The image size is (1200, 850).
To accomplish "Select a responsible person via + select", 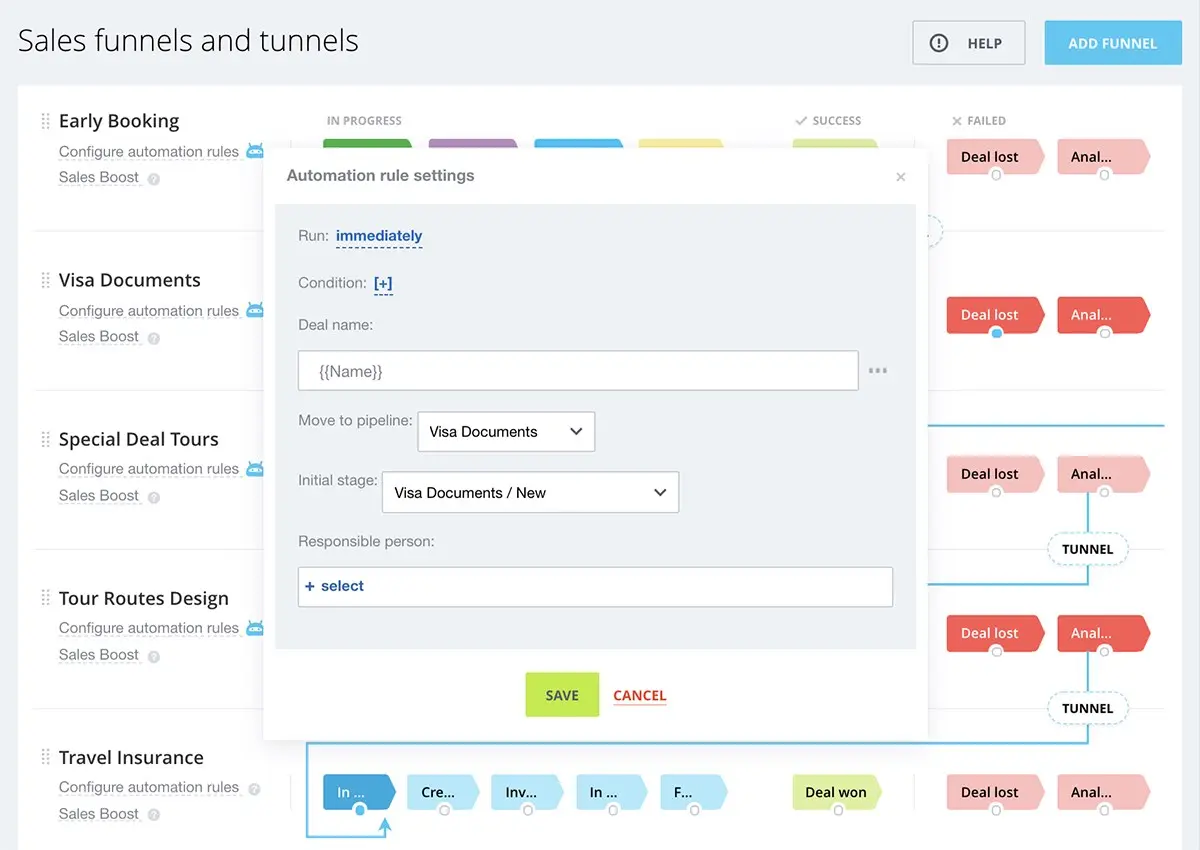I will pos(335,586).
